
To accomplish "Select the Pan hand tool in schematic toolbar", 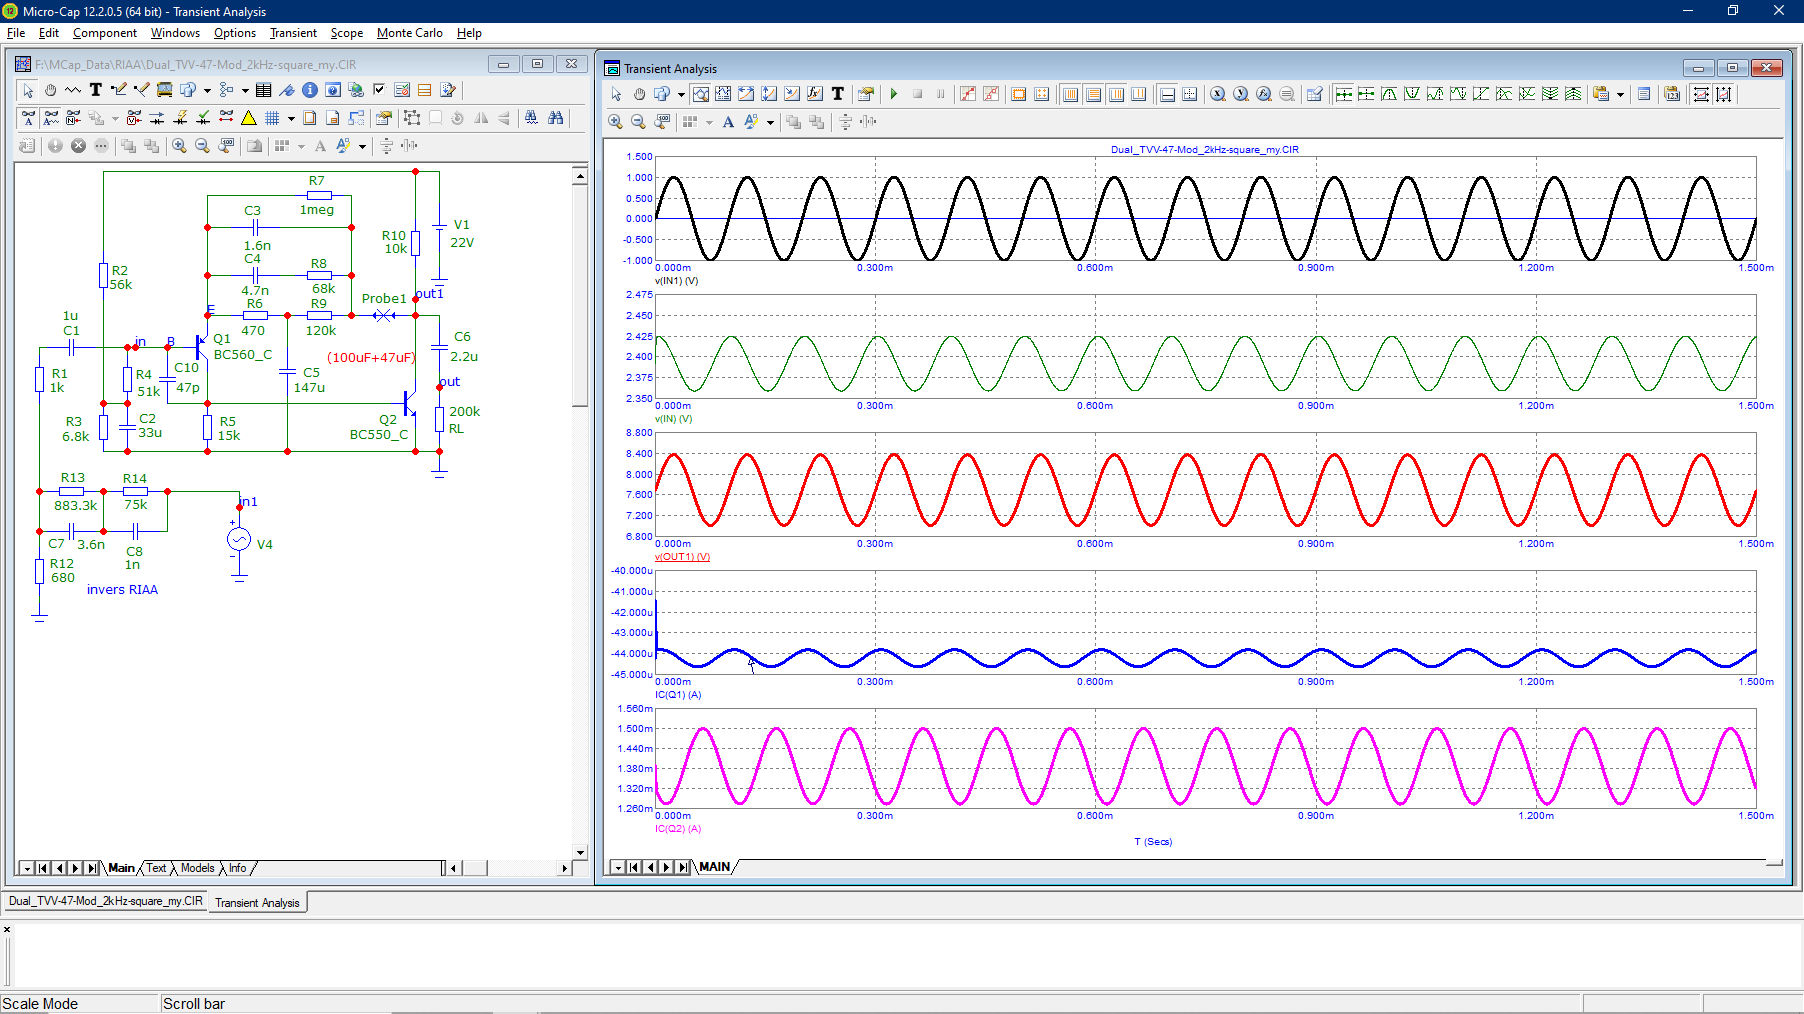I will tap(50, 90).
